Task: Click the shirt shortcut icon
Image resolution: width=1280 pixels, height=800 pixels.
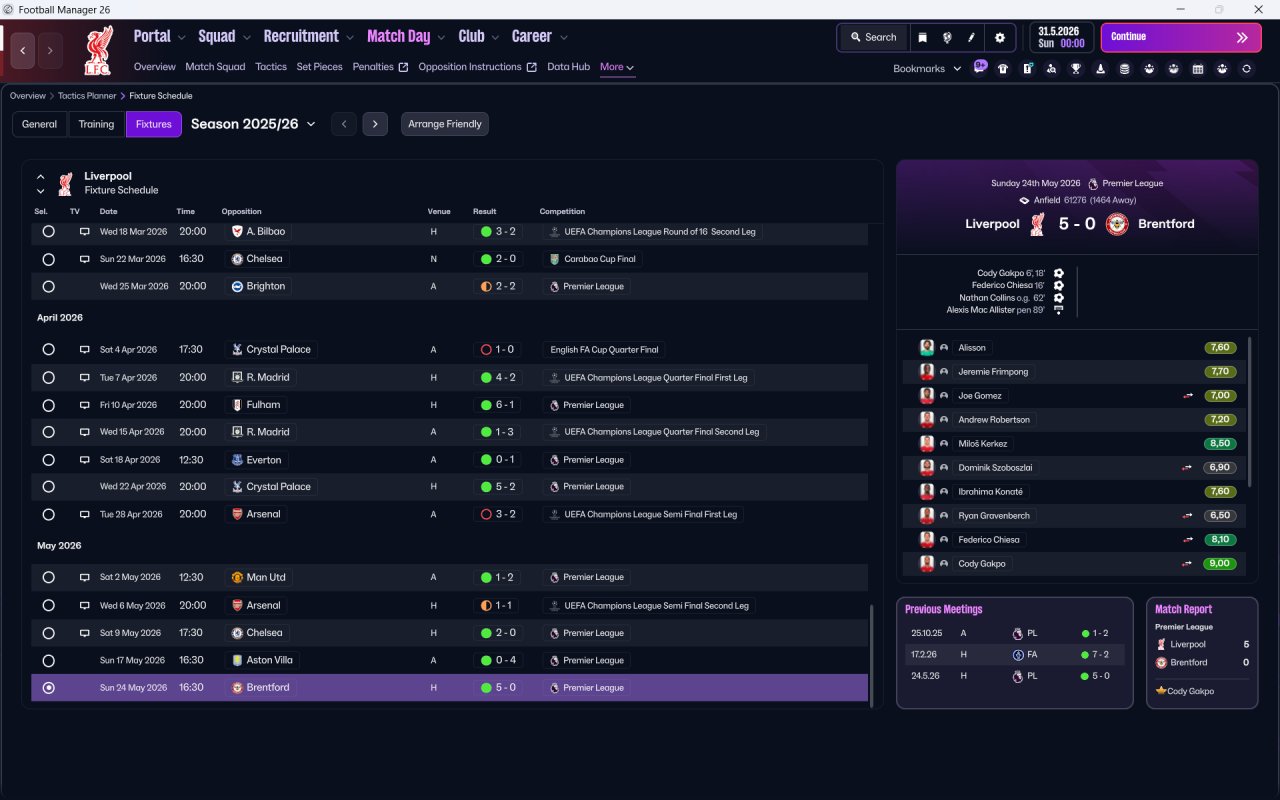Action: [x=1003, y=69]
